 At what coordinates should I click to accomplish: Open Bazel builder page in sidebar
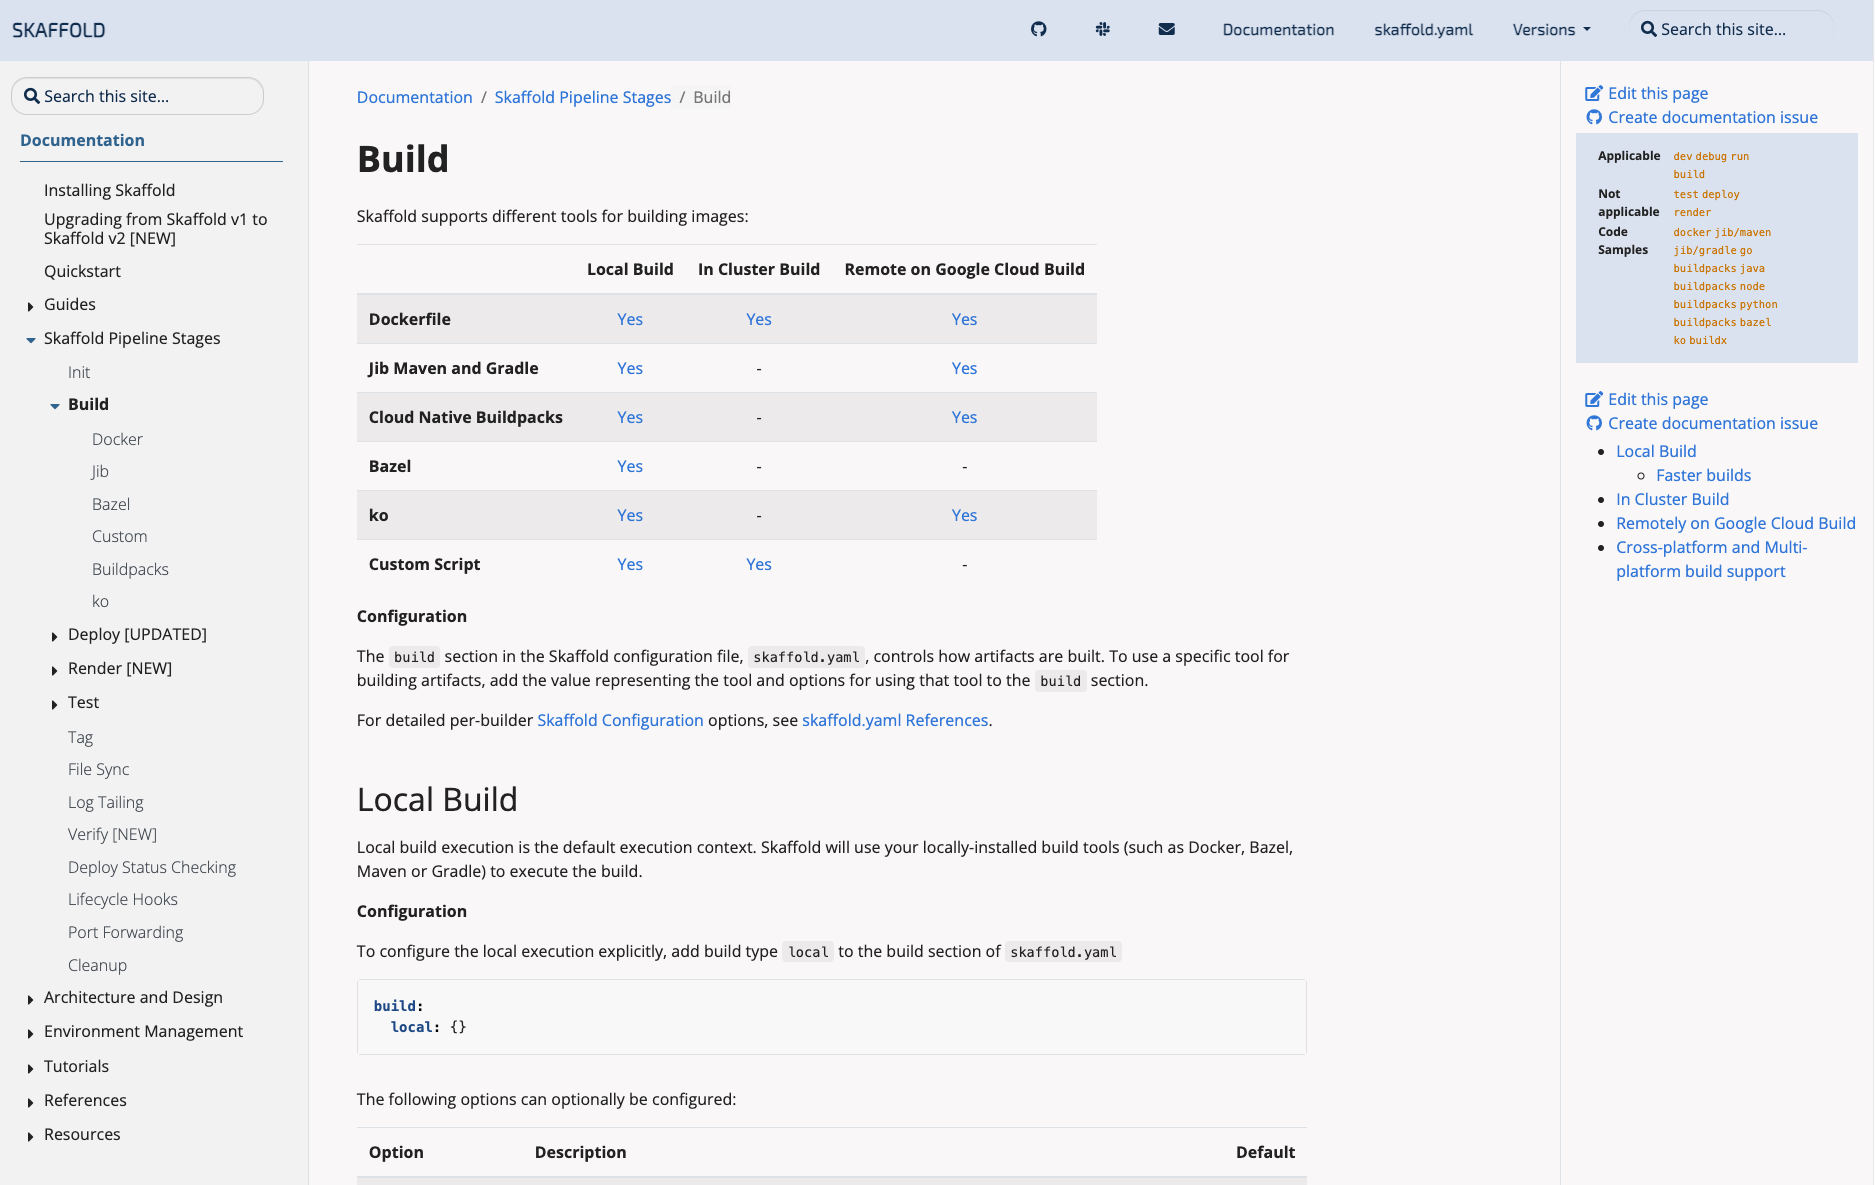(x=111, y=504)
